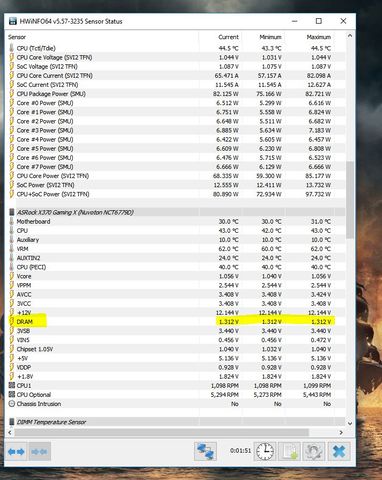
Task: Click the 1,098 RPM current CPU1 value
Action: (x=225, y=386)
